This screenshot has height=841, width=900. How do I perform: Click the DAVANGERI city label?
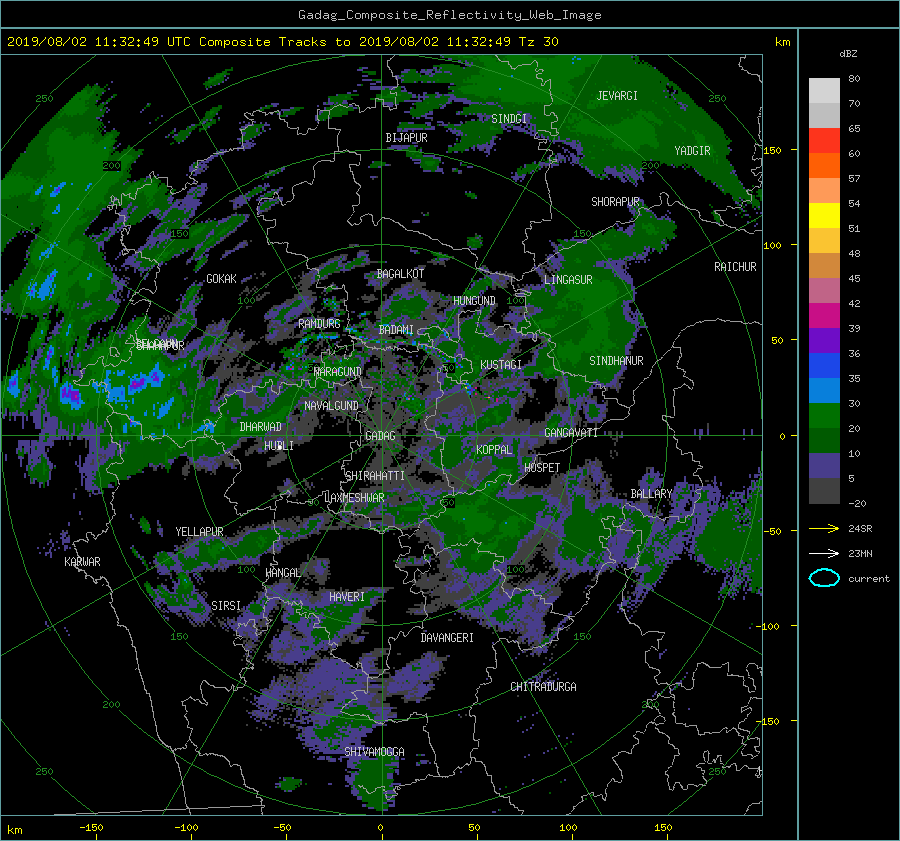[447, 638]
